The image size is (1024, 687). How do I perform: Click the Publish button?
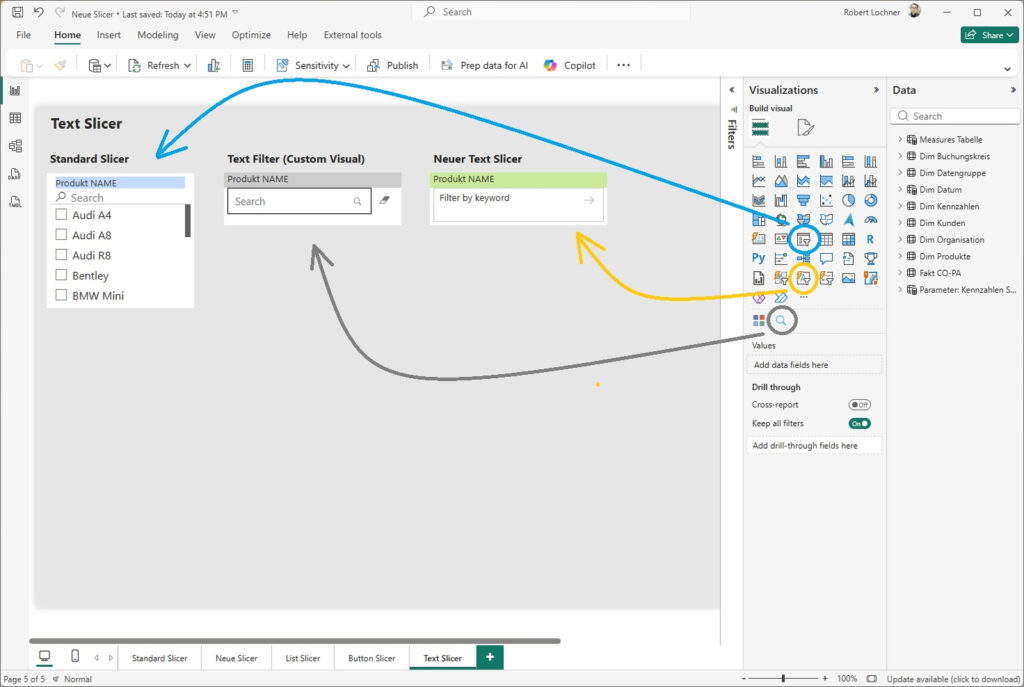point(392,65)
